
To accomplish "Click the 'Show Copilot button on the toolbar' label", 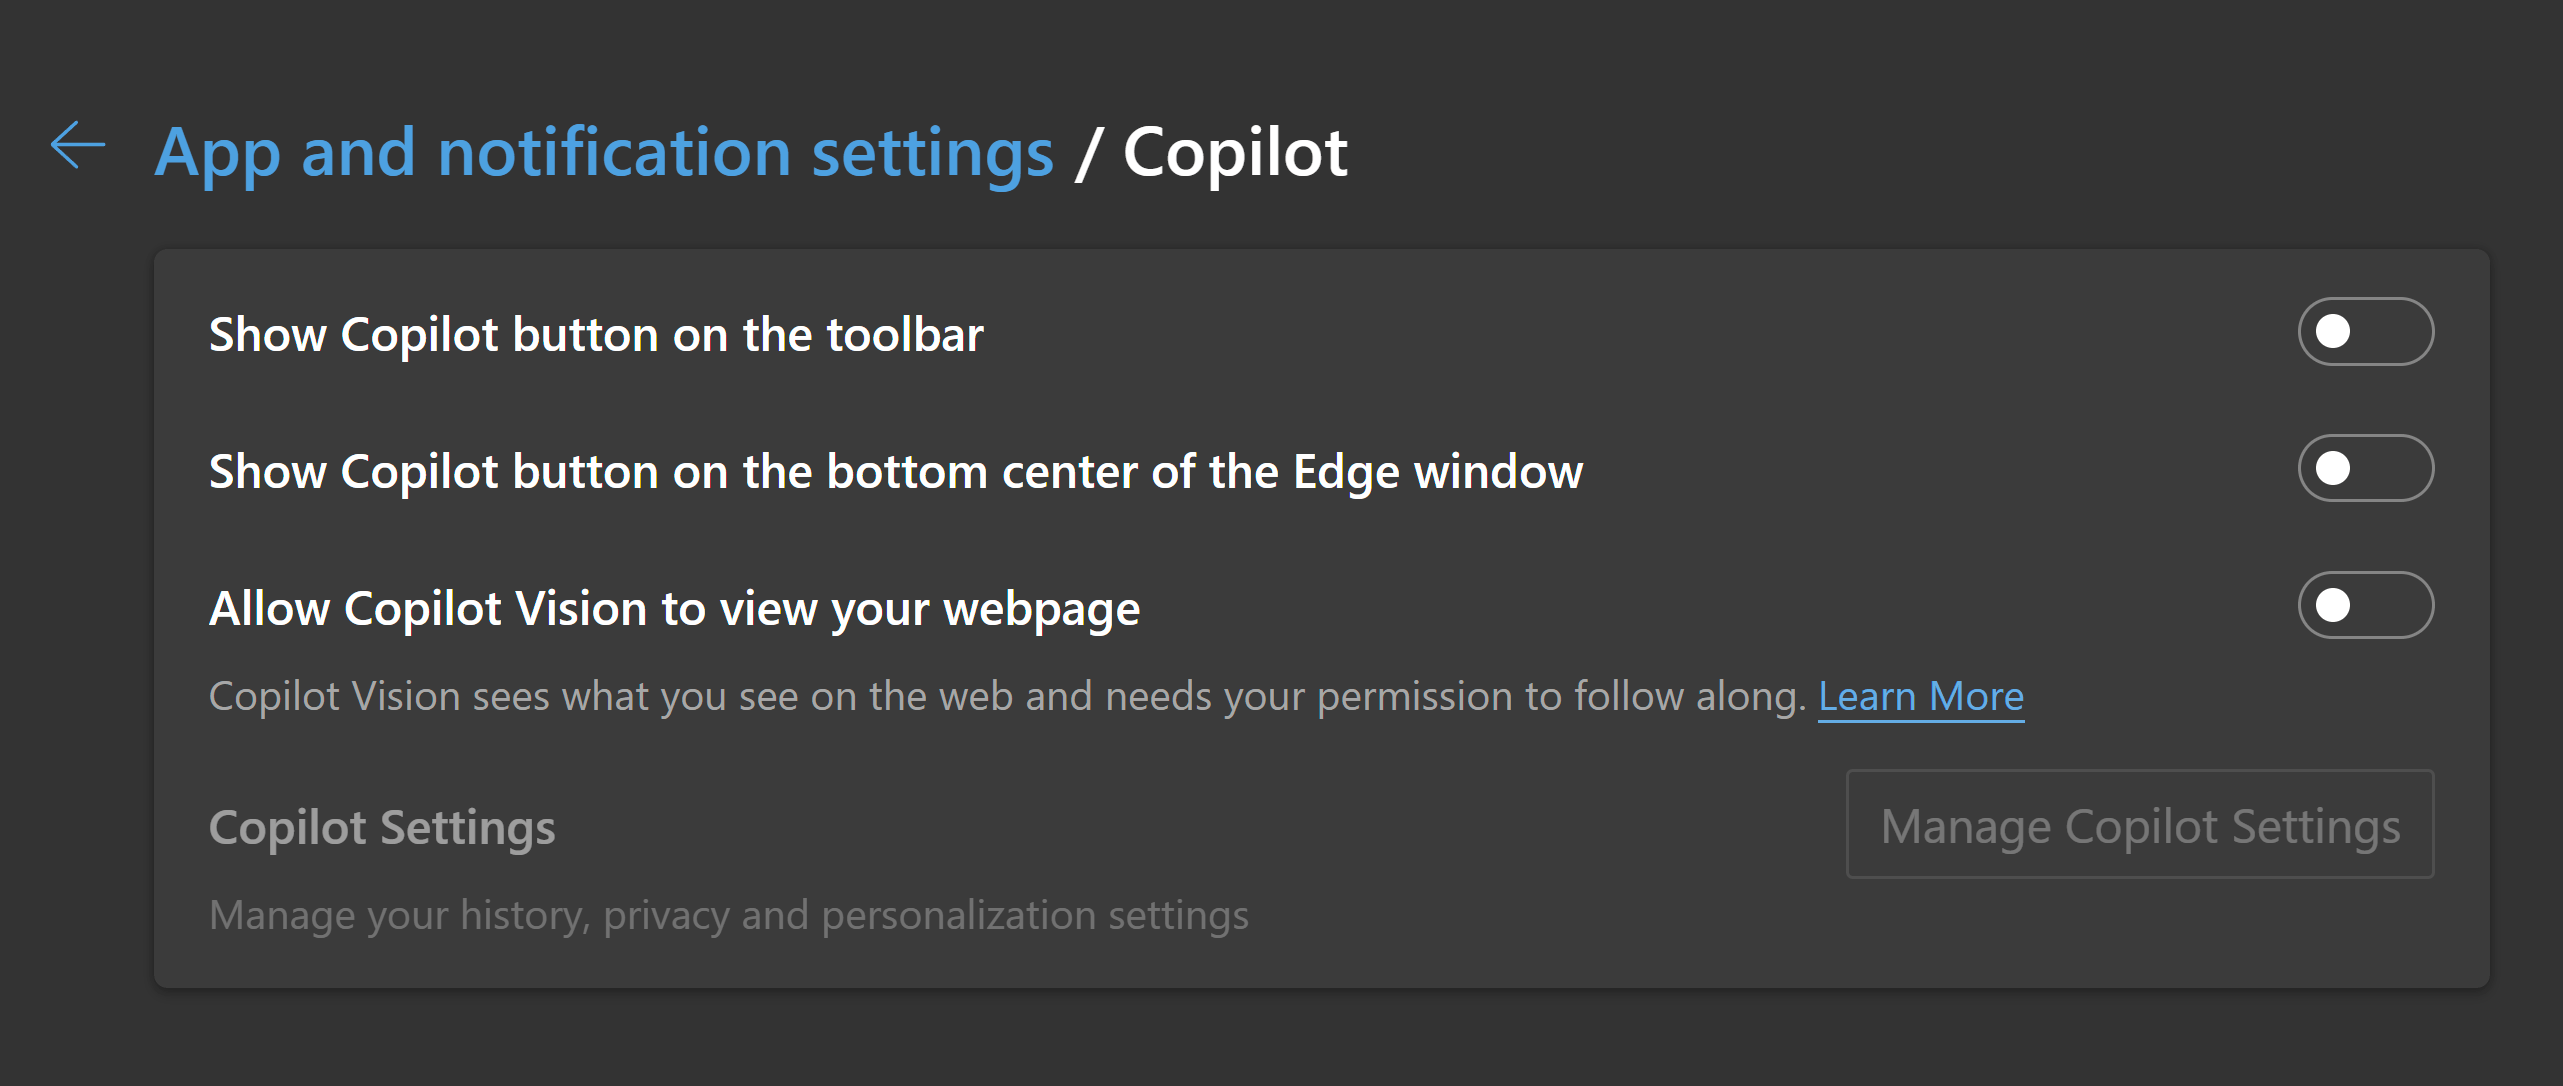I will 596,335.
